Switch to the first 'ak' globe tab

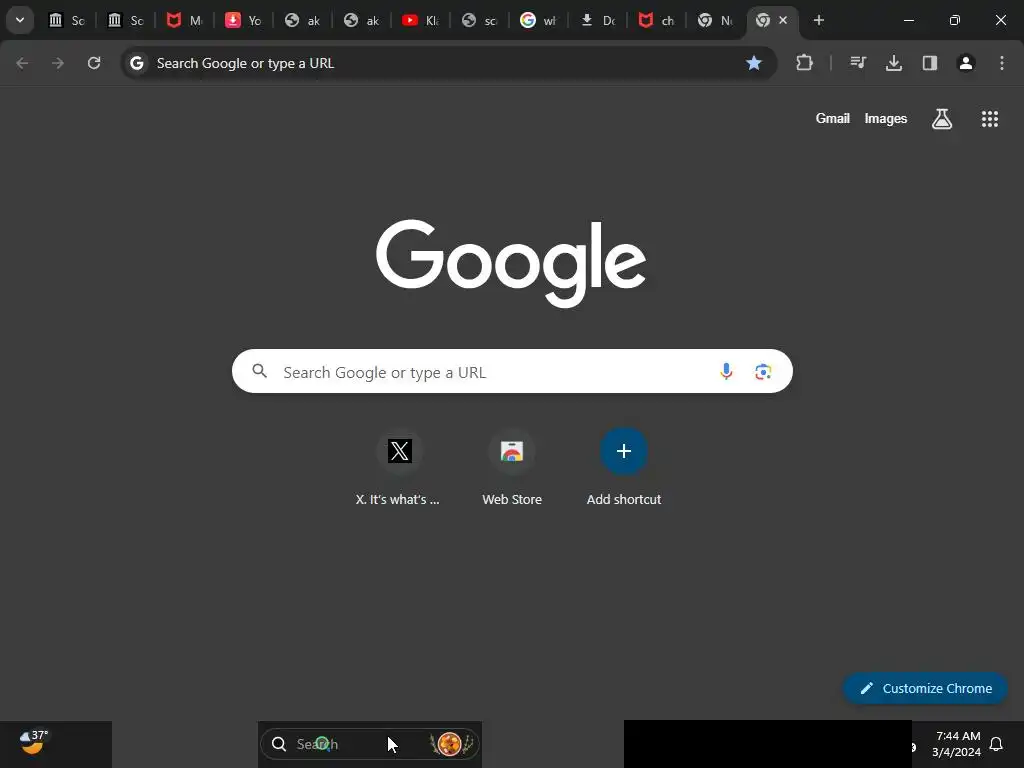click(302, 20)
